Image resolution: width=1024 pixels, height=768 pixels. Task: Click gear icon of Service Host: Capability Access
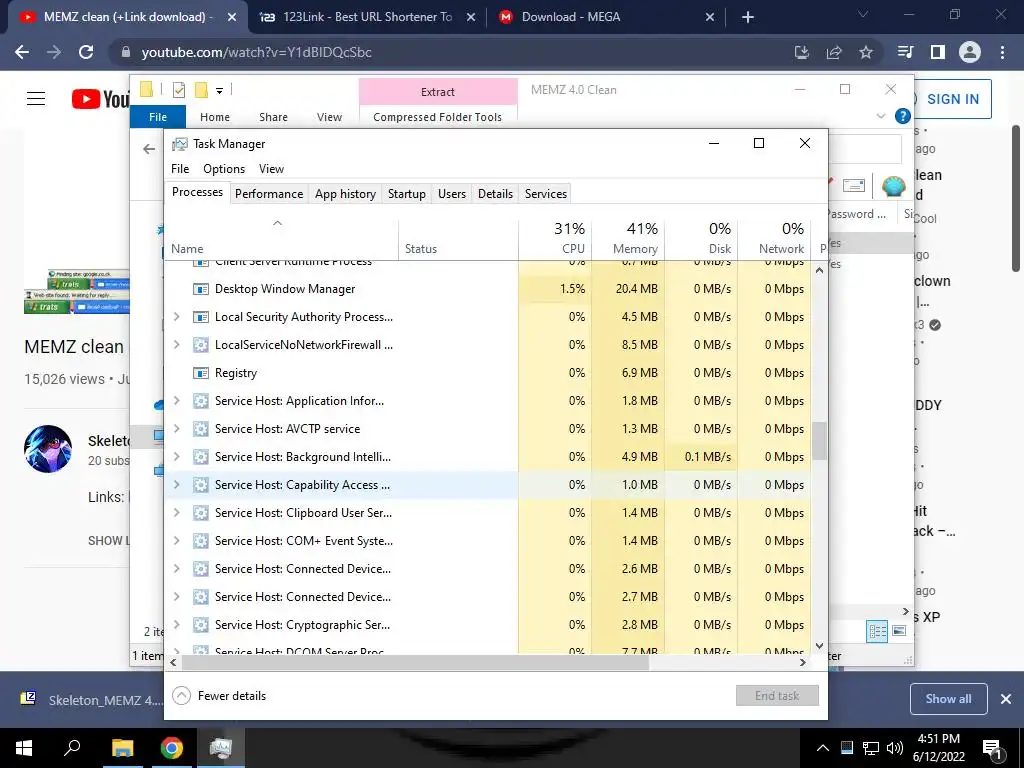tap(200, 485)
